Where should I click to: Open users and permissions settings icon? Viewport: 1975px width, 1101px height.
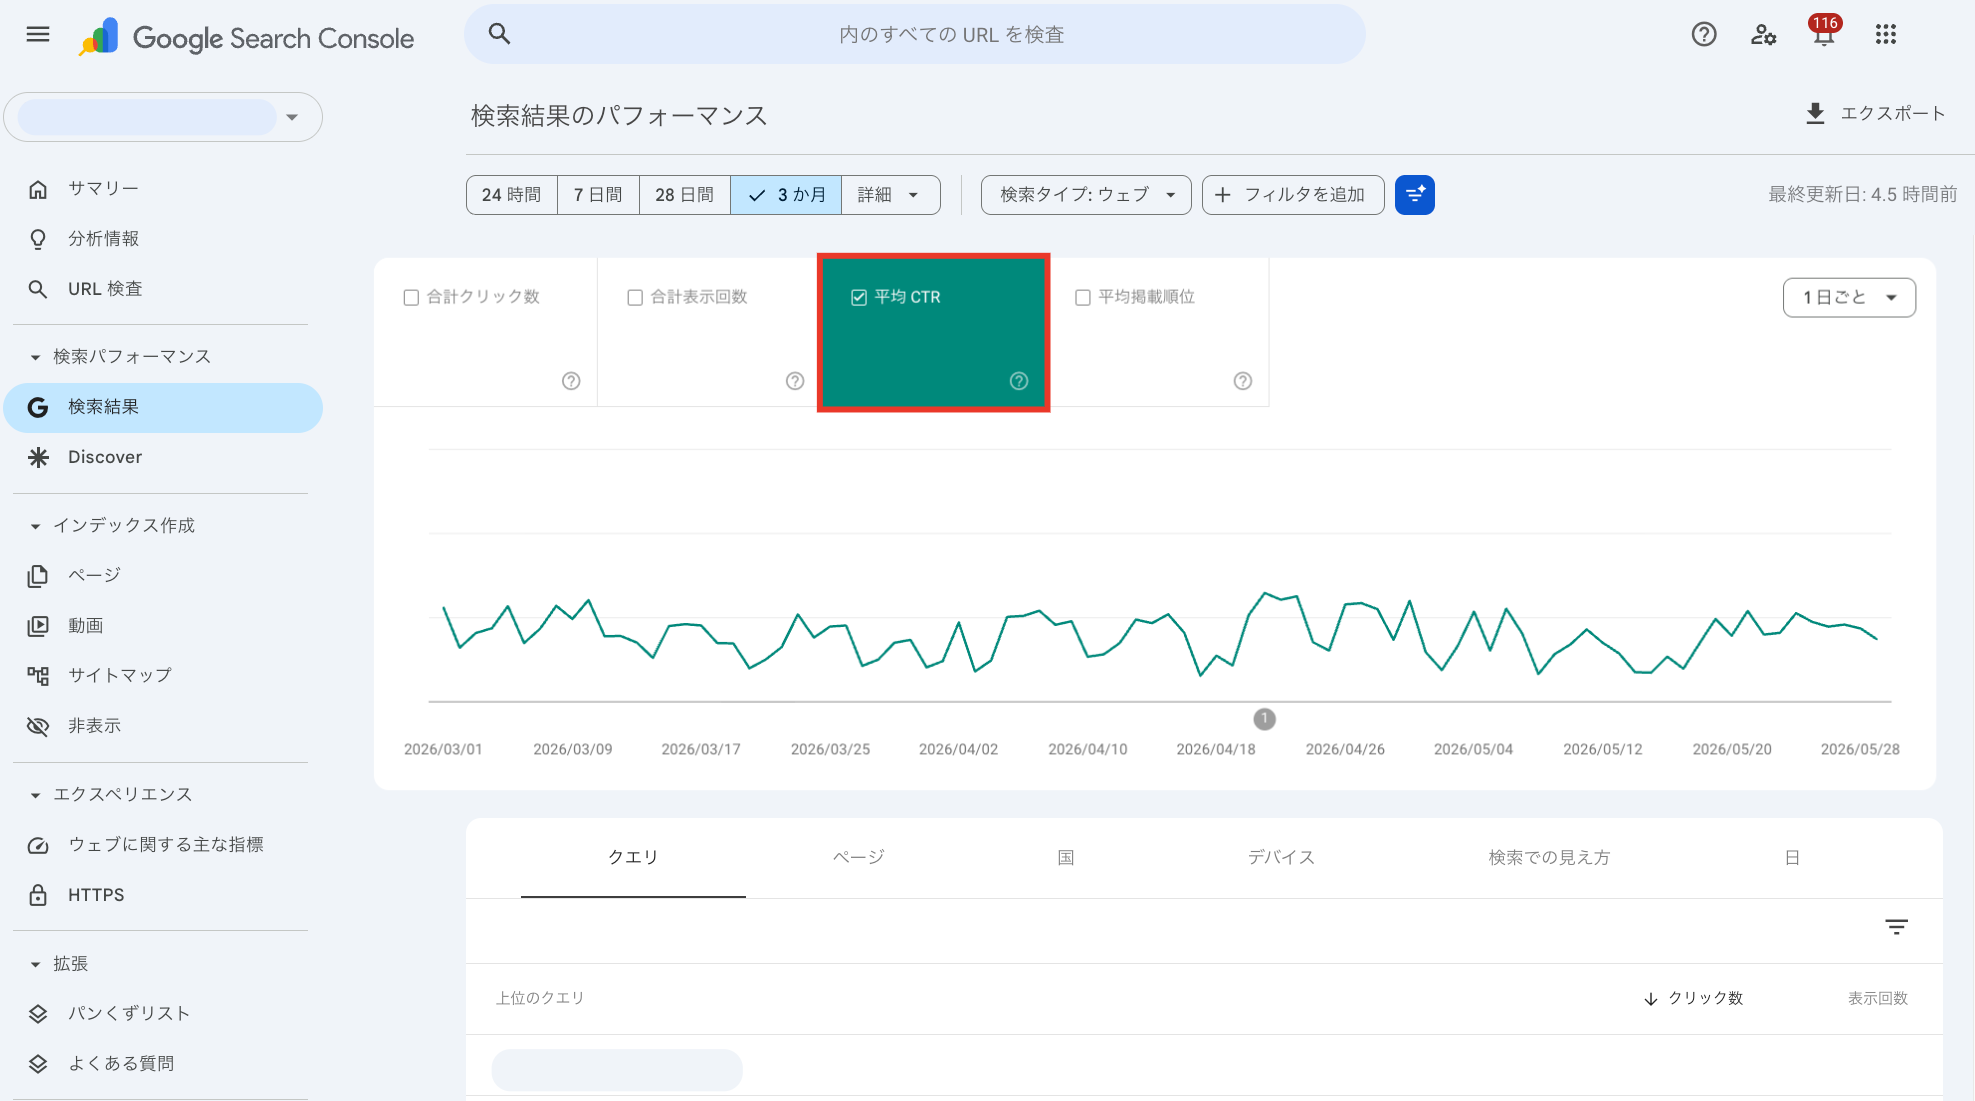click(x=1764, y=35)
